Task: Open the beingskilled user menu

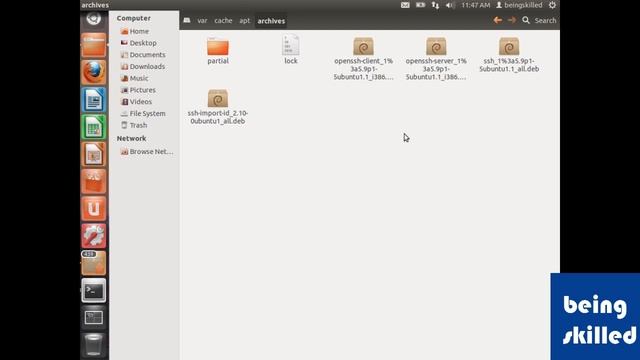Action: tap(519, 5)
